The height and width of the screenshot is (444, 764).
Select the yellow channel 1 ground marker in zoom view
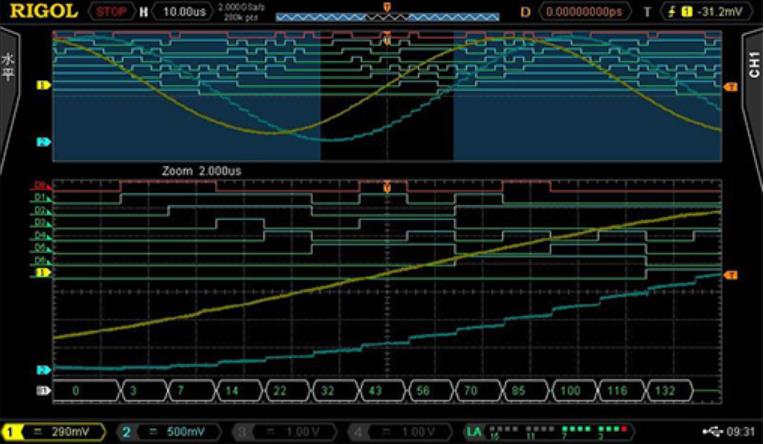pos(43,272)
